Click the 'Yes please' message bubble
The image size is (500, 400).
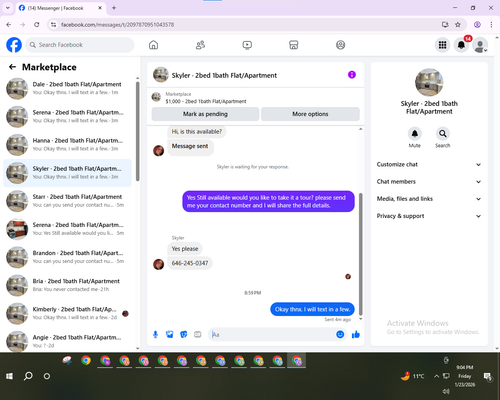pos(185,249)
